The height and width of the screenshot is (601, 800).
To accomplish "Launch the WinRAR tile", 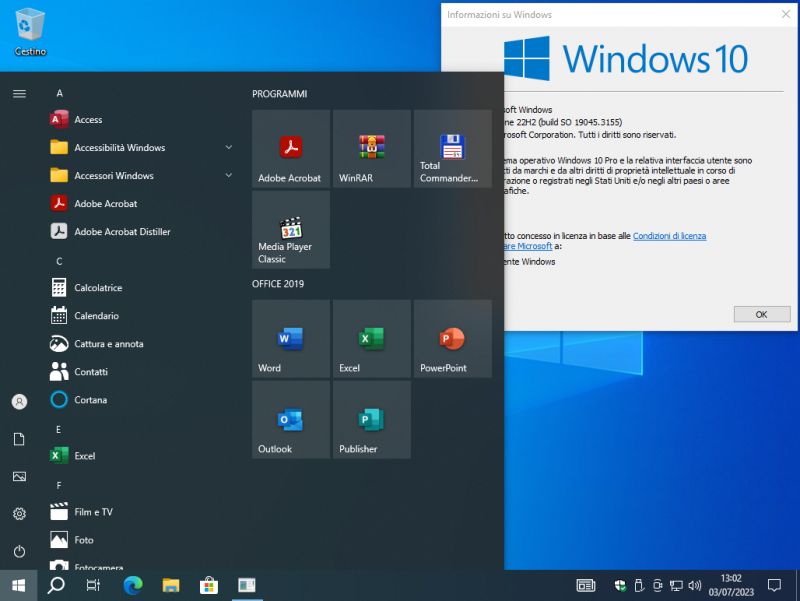I will point(372,148).
